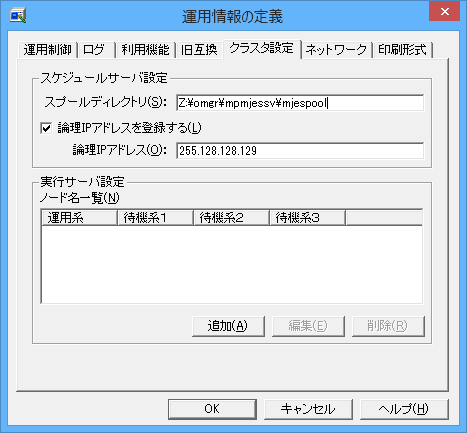467x433 pixels.
Task: Open the ログ tab
Action: 96,50
